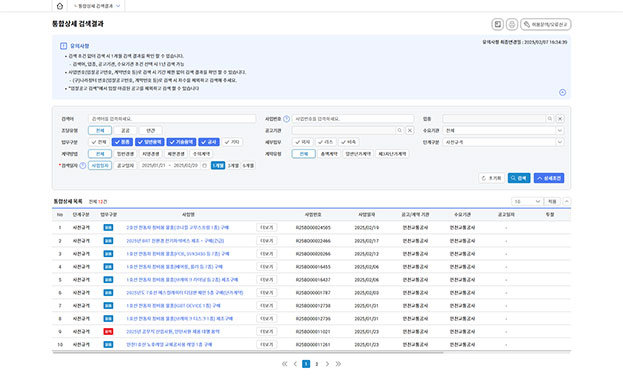Switch the date basis to 공고일자
This screenshot has width=623, height=379.
tap(125, 166)
